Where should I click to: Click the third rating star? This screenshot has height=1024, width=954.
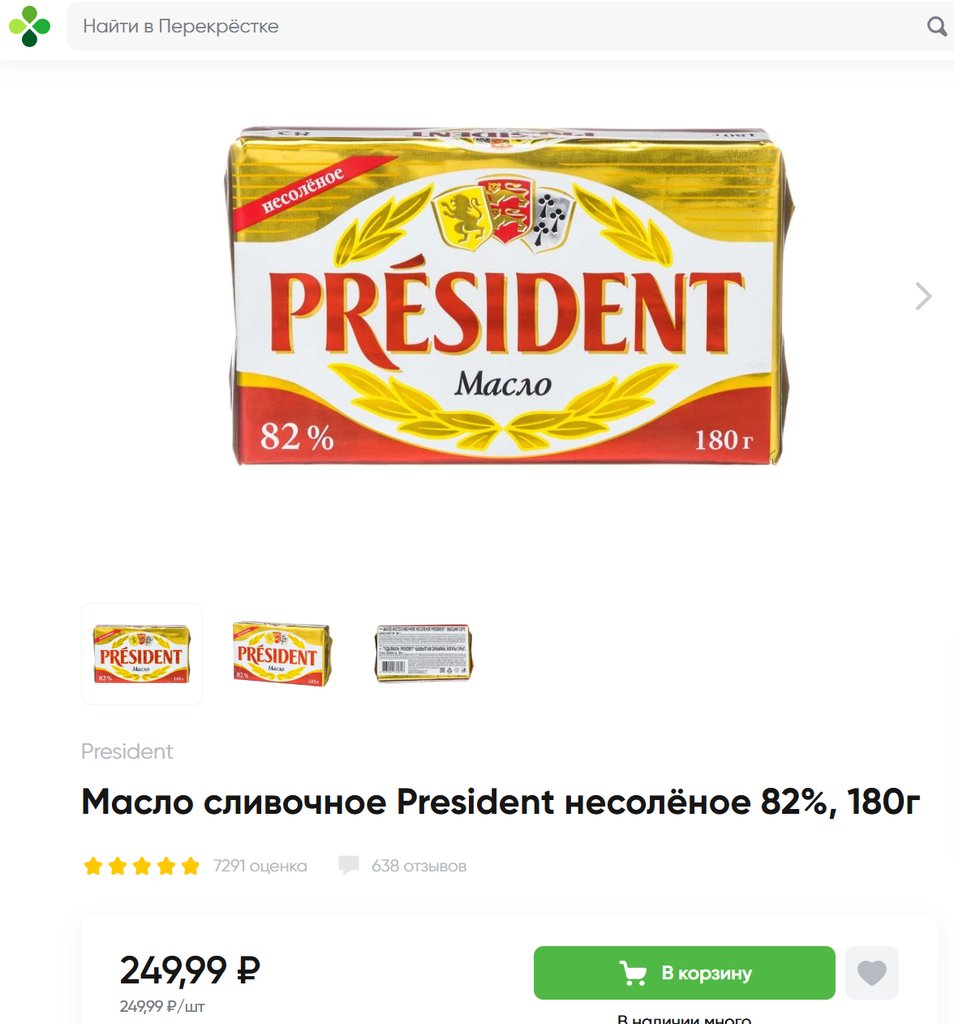[142, 866]
